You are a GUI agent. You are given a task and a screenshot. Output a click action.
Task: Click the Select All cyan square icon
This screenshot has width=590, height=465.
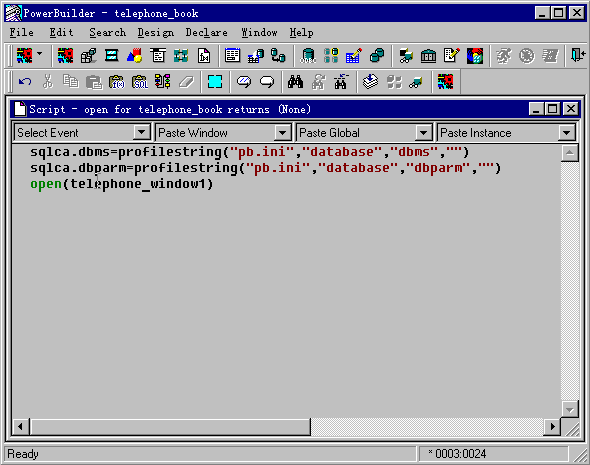pyautogui.click(x=215, y=82)
